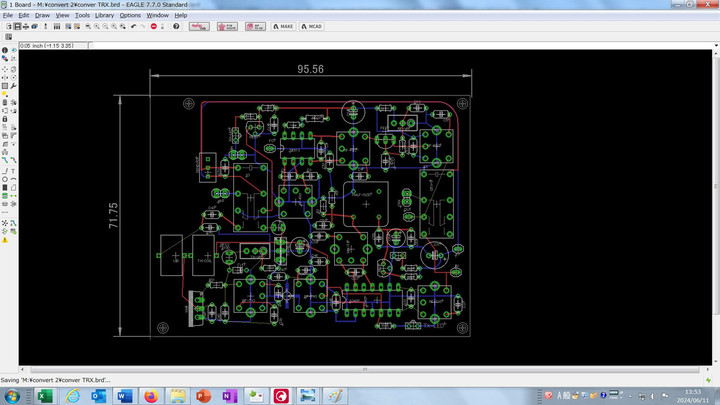Click the 95.56 width dimension label
The width and height of the screenshot is (720, 405).
[x=311, y=69]
